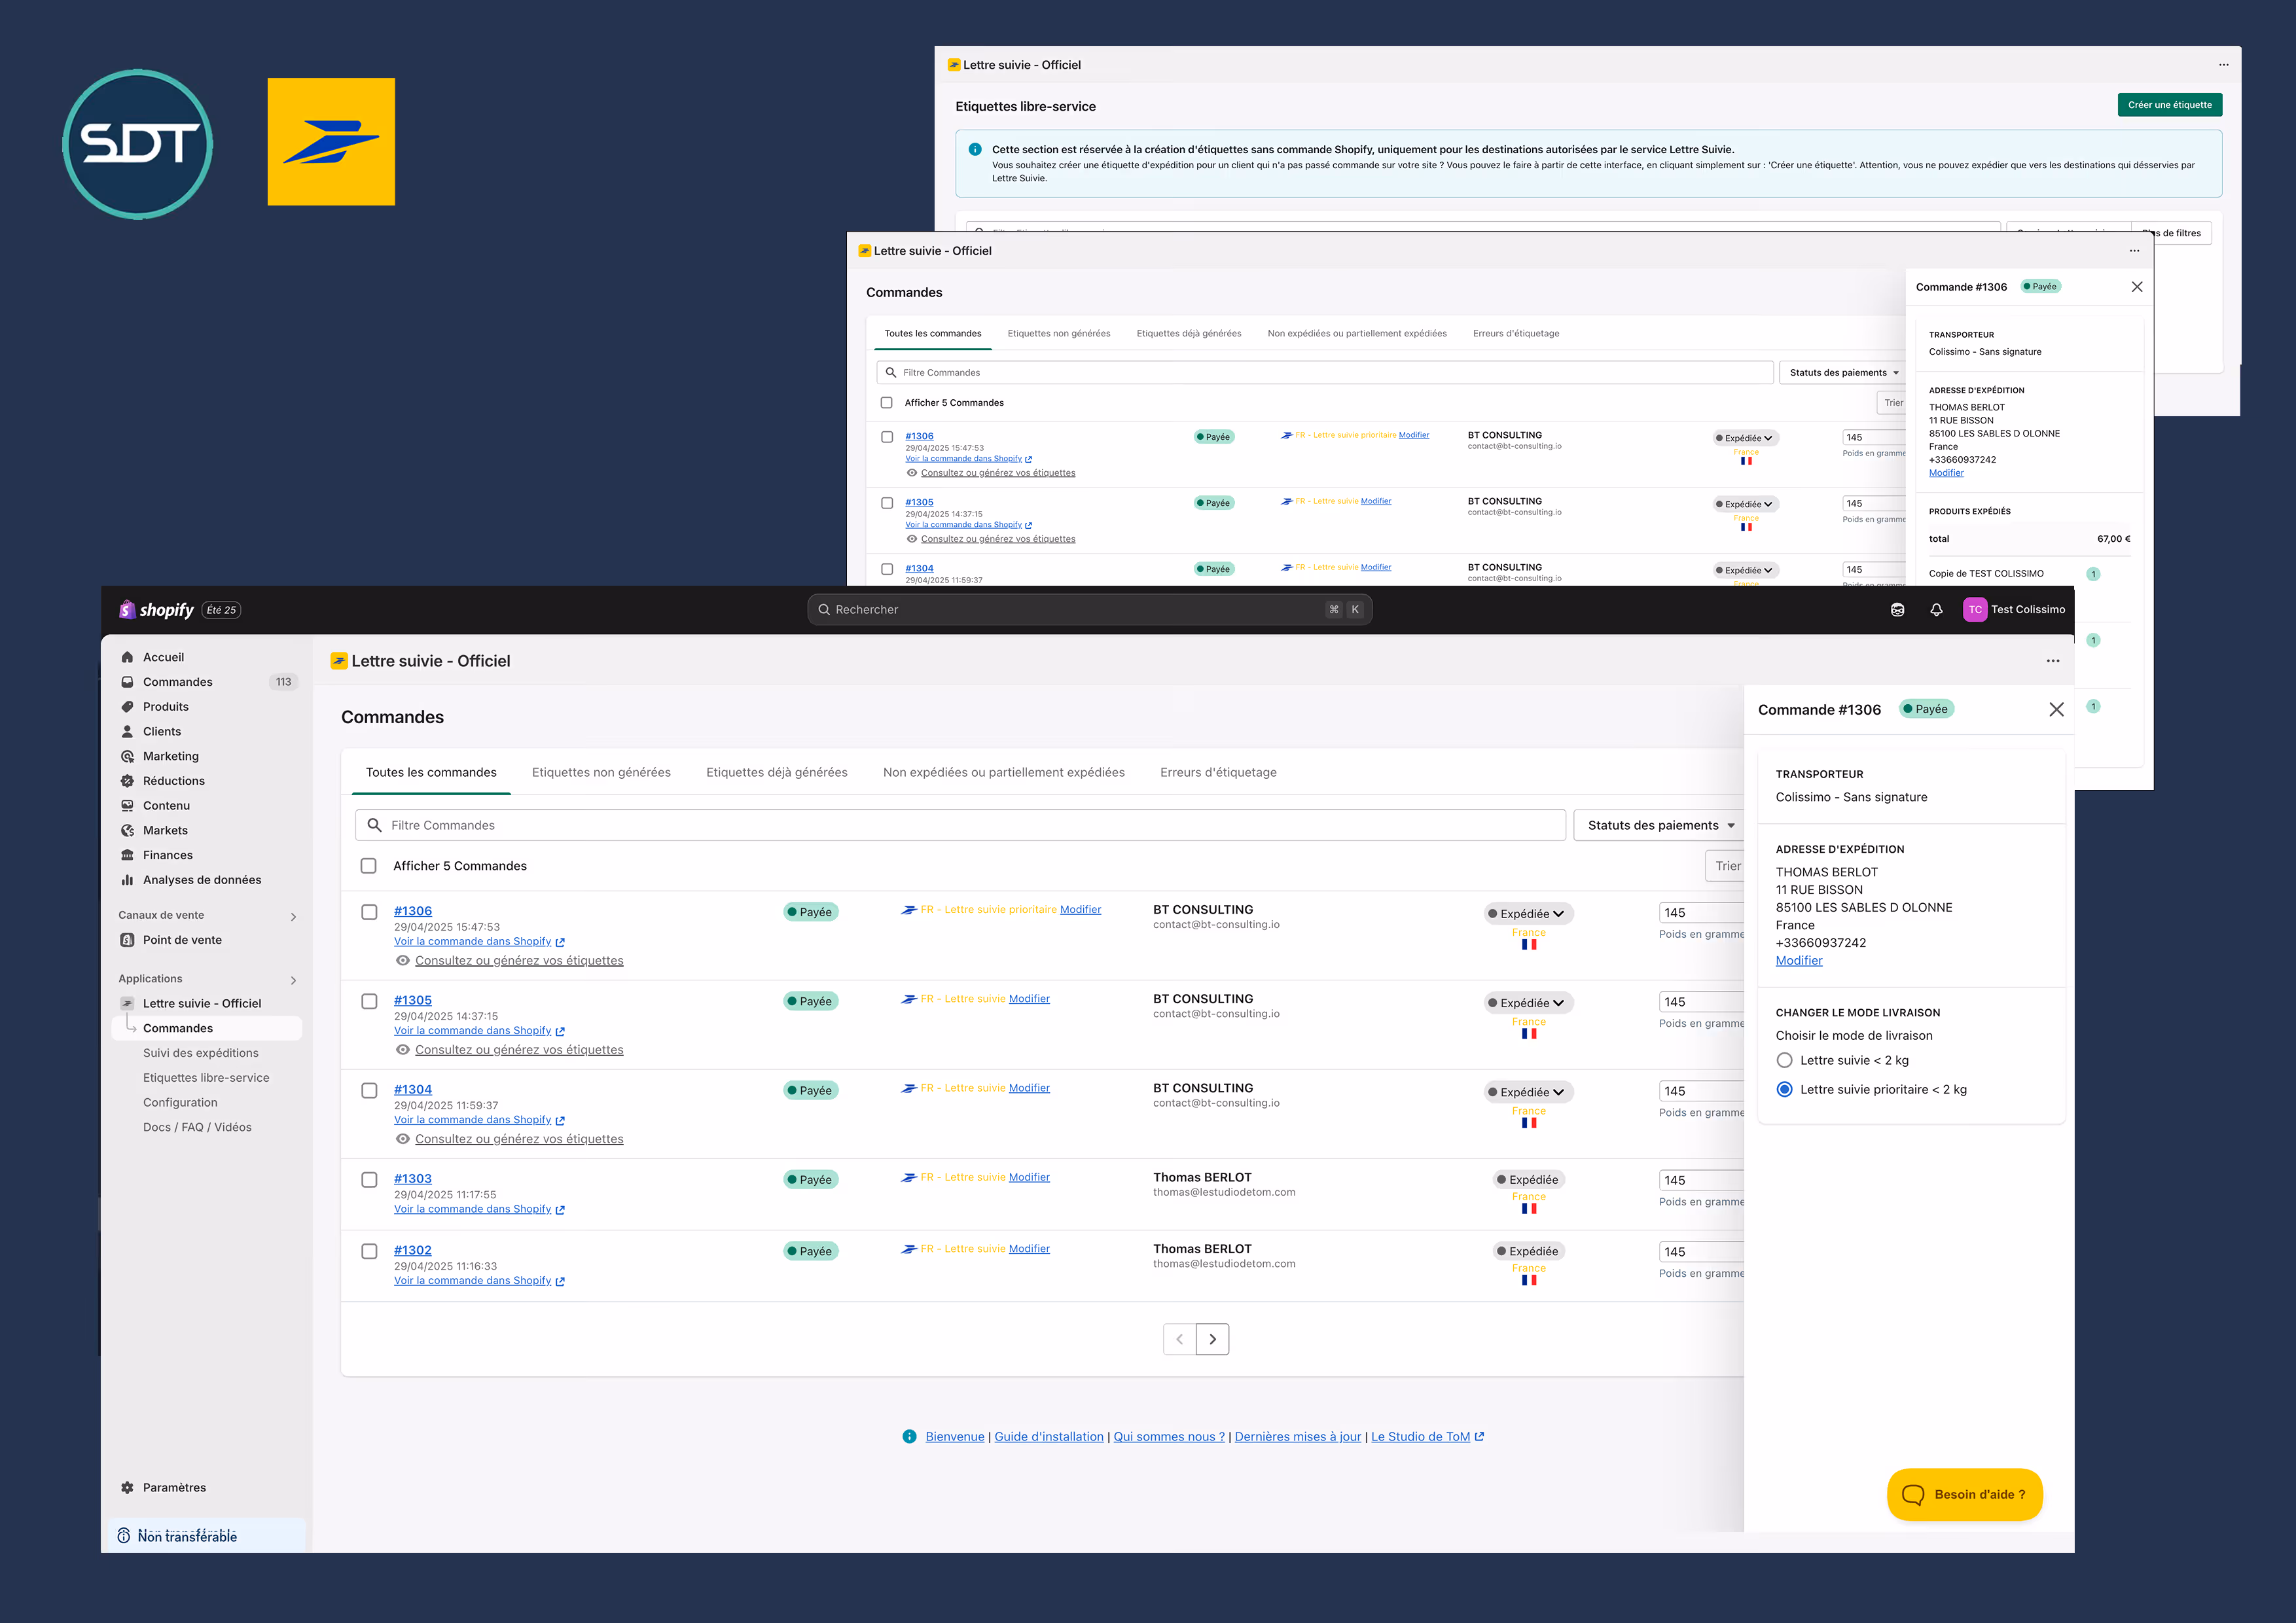Tick the checkbox for order #1306
2296x1623 pixels.
point(368,912)
